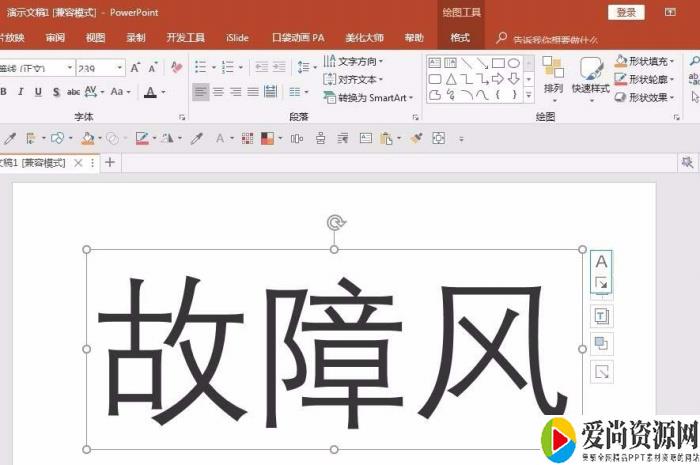Select the Arrow line shape
Screen dimensions: 700x465
pyautogui.click(x=482, y=63)
